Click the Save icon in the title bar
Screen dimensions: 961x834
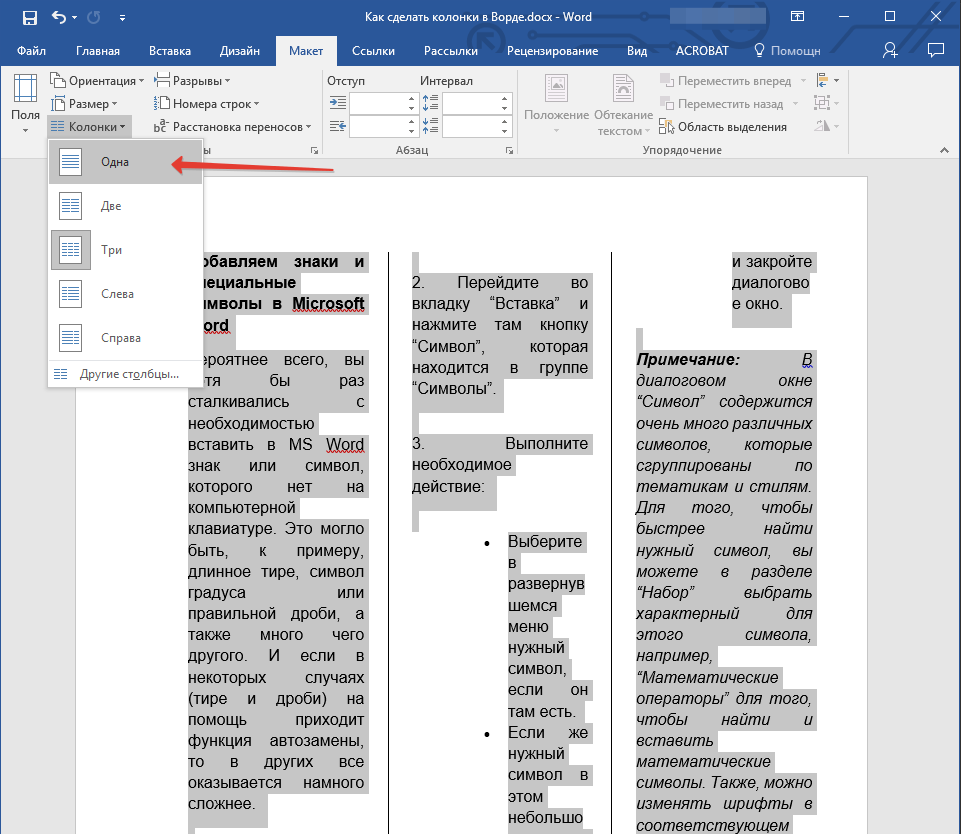click(x=30, y=17)
